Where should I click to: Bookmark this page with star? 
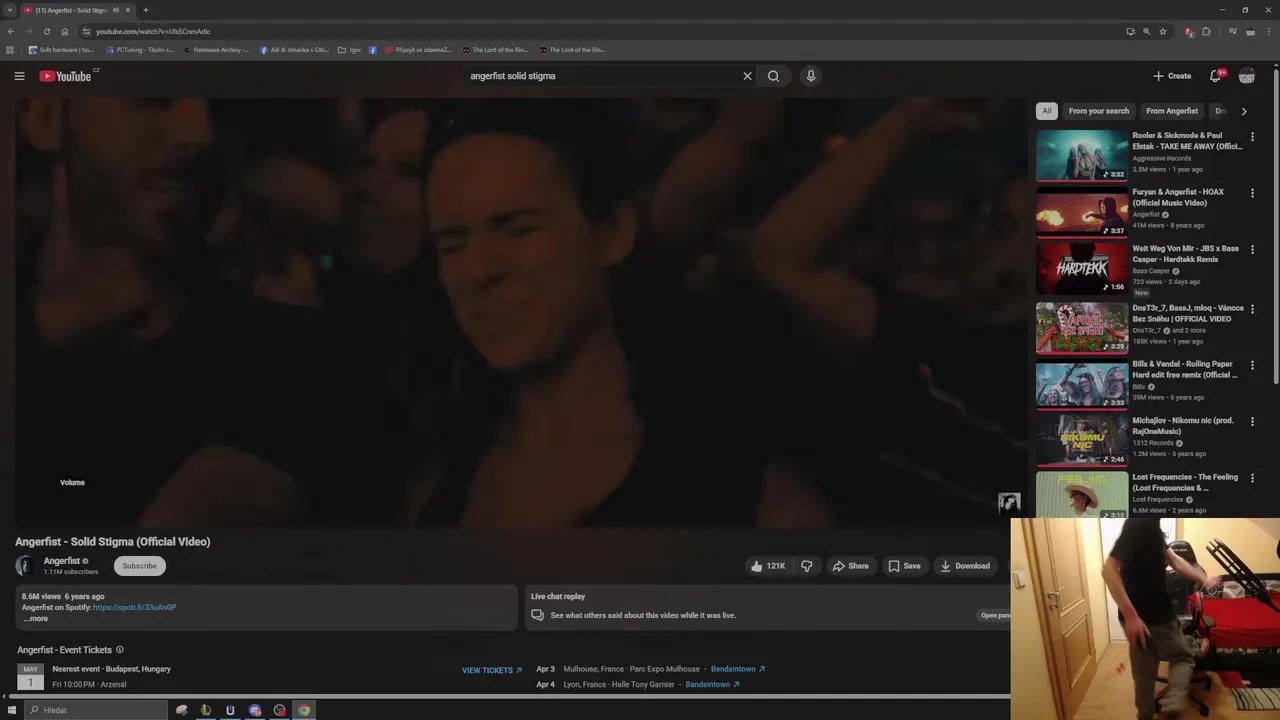pyautogui.click(x=1163, y=31)
